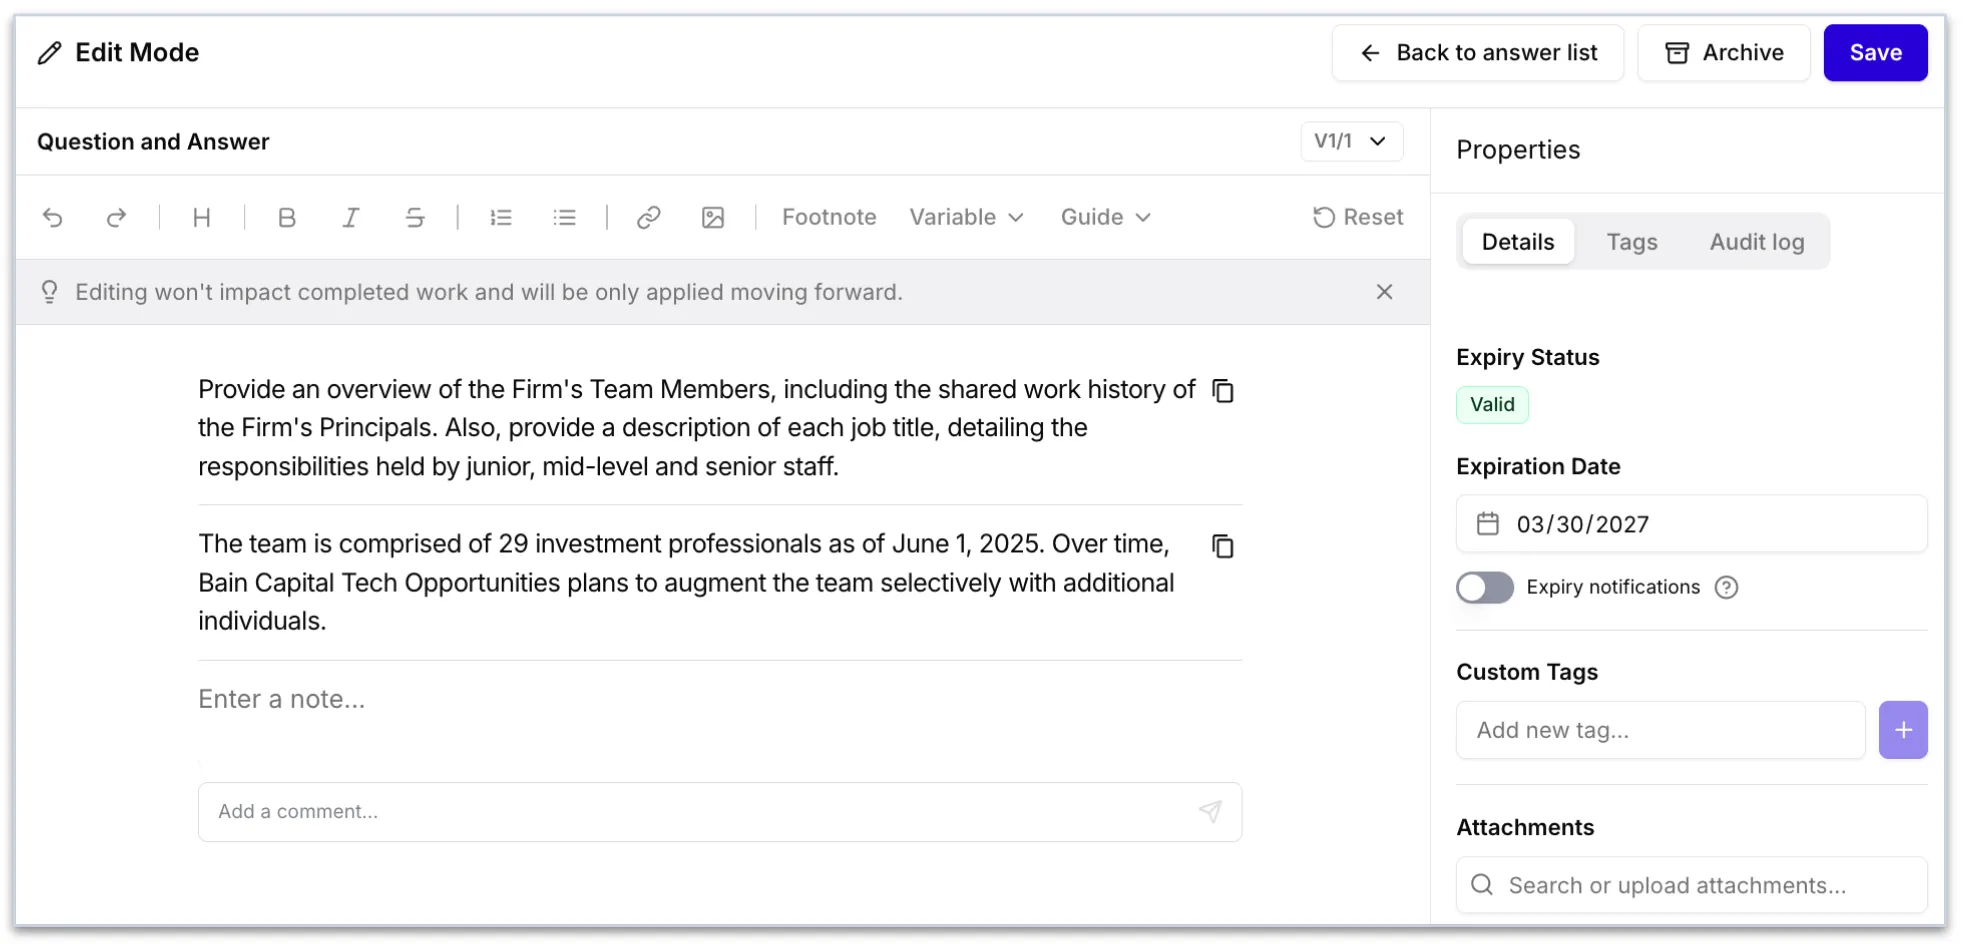Open the V1/1 version dropdown
The height and width of the screenshot is (944, 1966).
tap(1351, 141)
